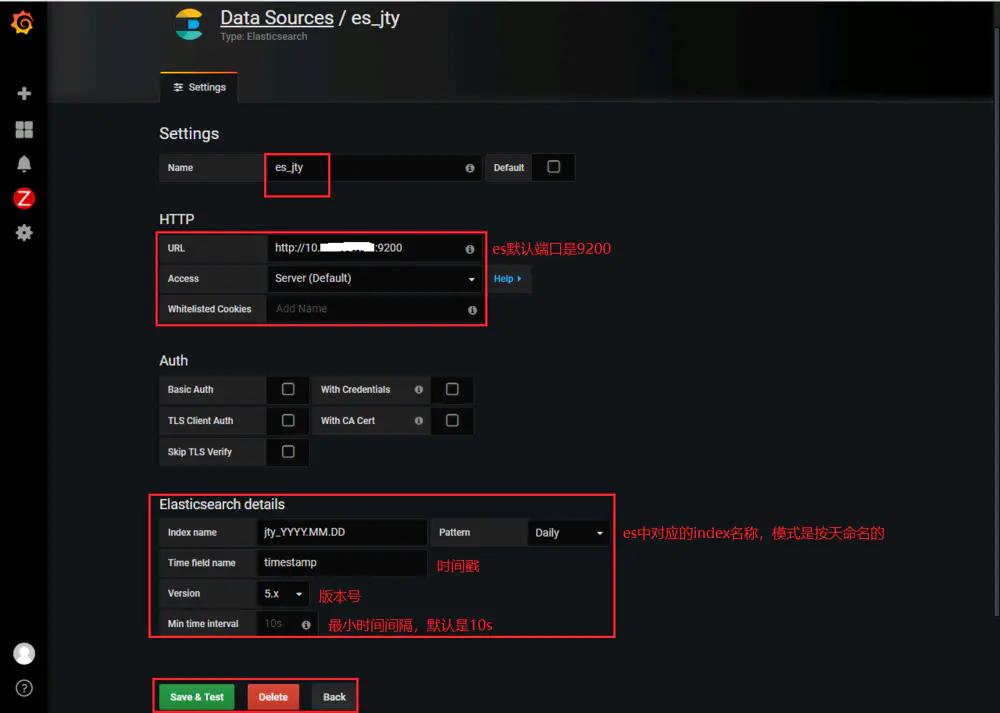Image resolution: width=1000 pixels, height=713 pixels.
Task: Click the Save & Test button
Action: tap(196, 697)
